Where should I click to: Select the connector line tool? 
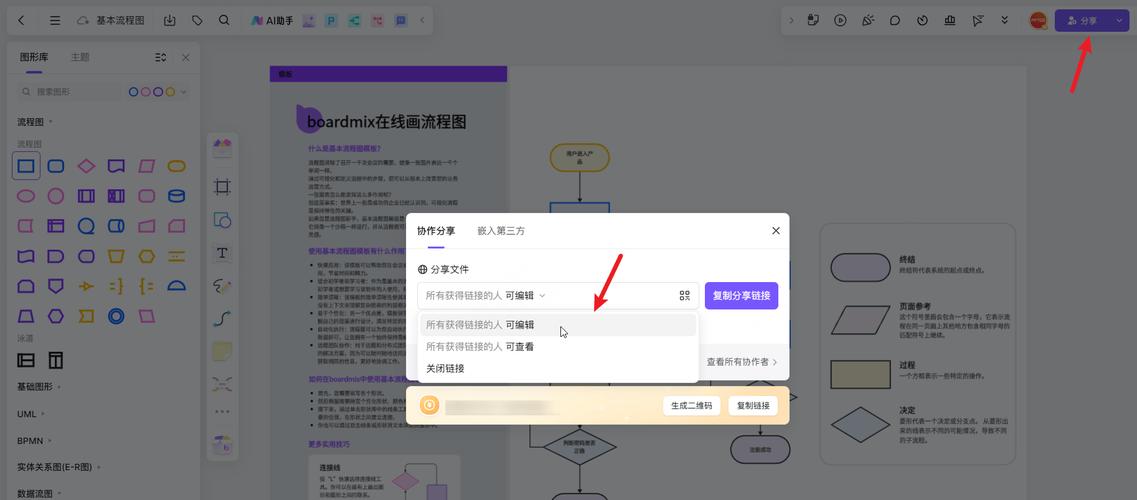223,318
